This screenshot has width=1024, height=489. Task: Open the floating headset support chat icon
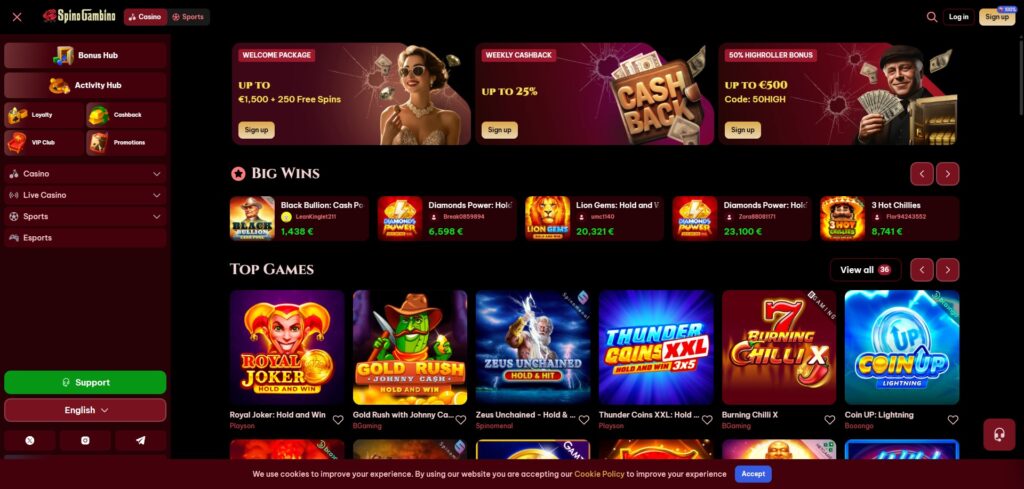tap(999, 435)
